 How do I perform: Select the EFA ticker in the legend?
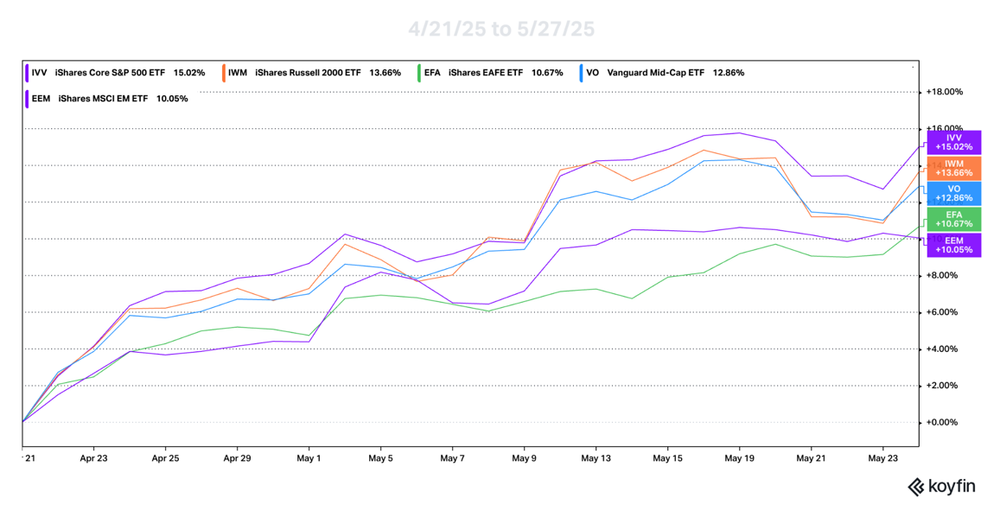tap(432, 73)
